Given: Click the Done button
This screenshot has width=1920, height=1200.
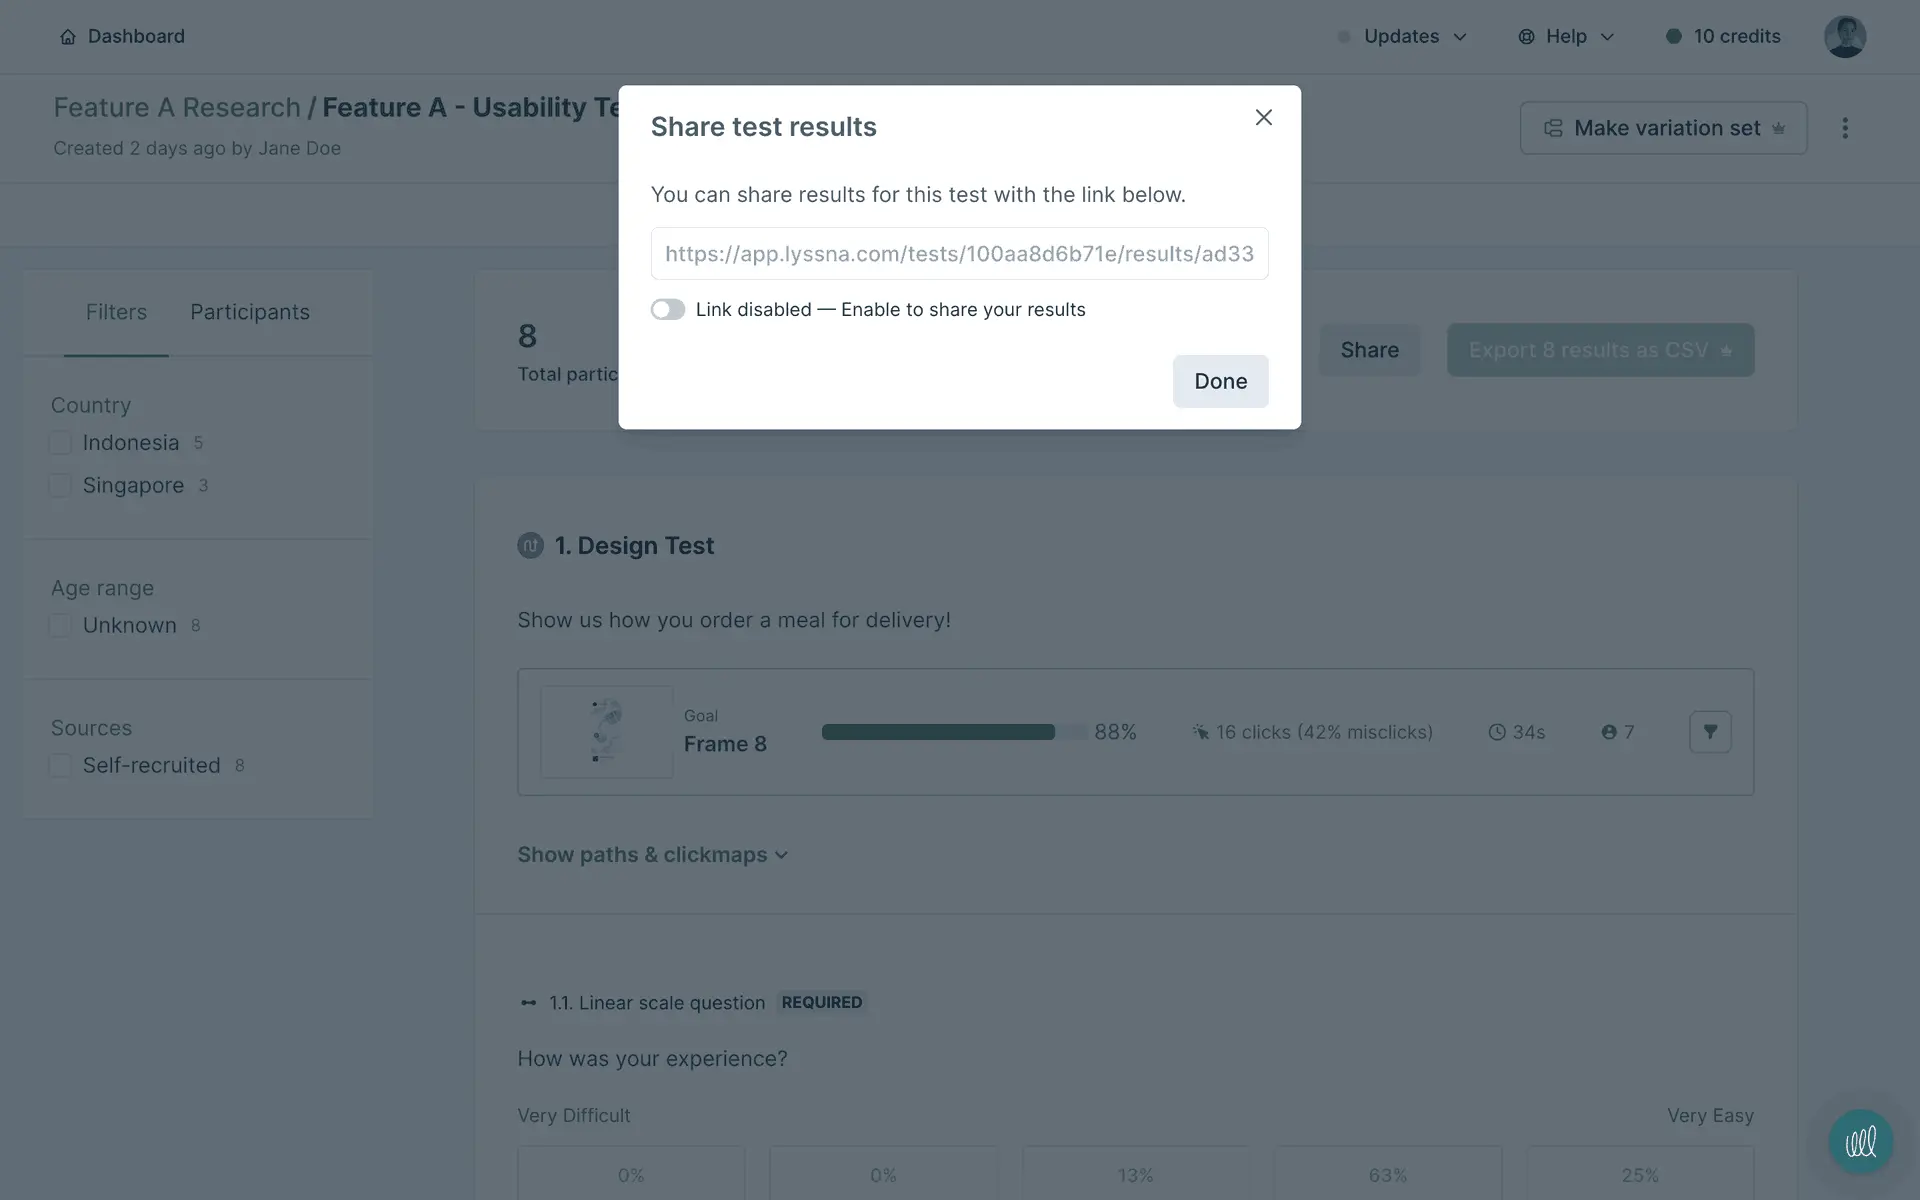Looking at the screenshot, I should (x=1220, y=381).
